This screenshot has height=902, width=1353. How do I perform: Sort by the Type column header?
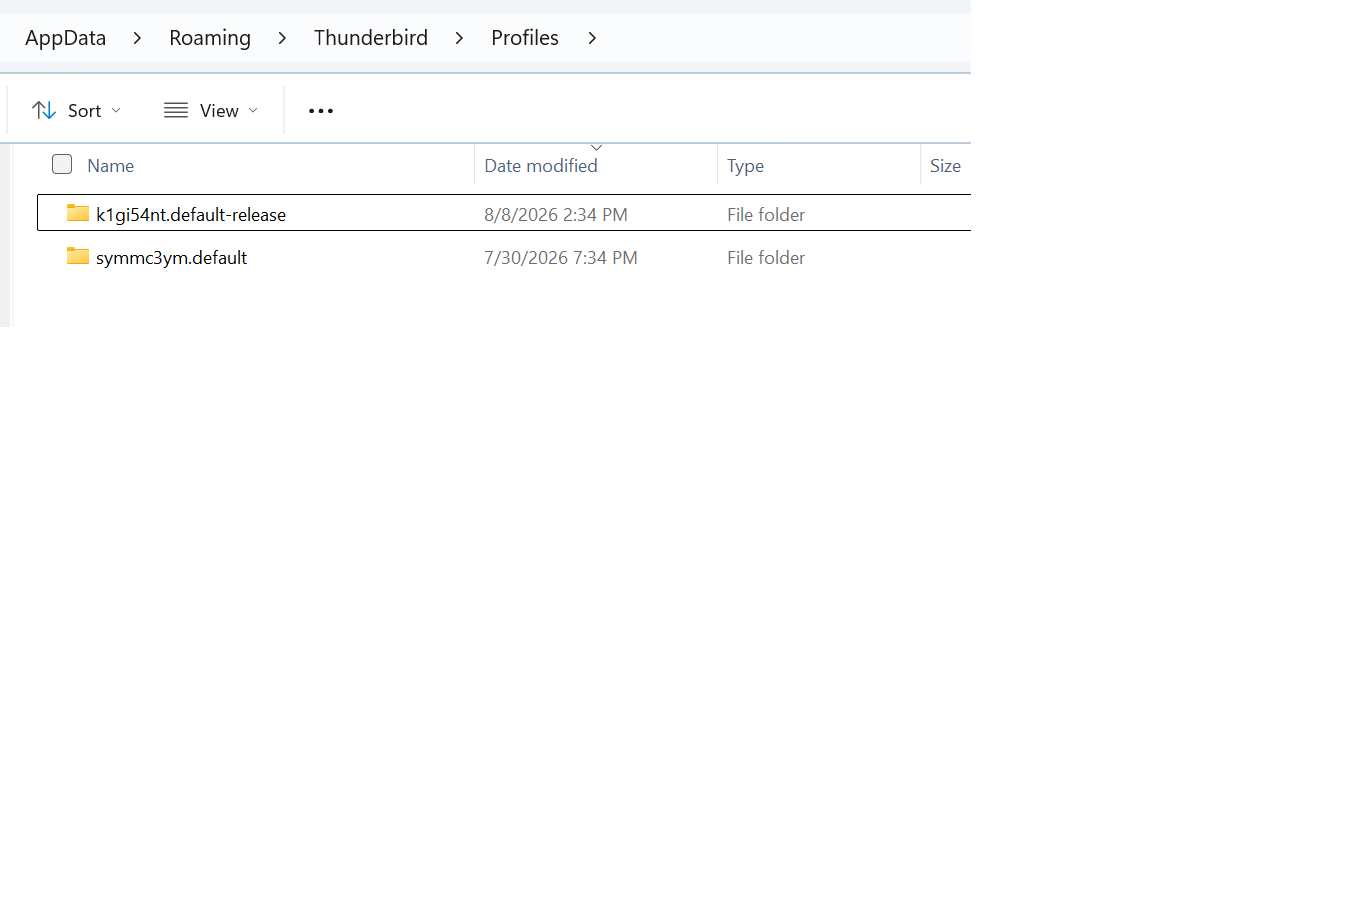tap(745, 166)
